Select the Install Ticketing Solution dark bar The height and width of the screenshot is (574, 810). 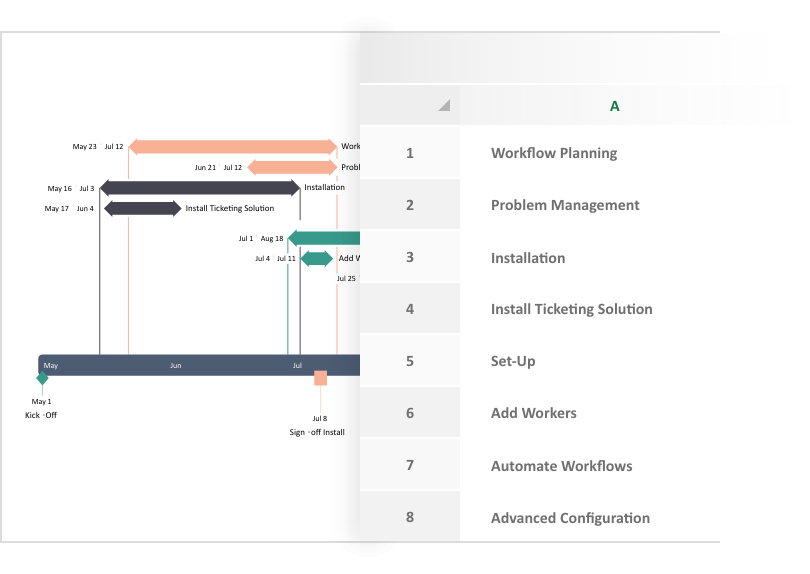(142, 208)
